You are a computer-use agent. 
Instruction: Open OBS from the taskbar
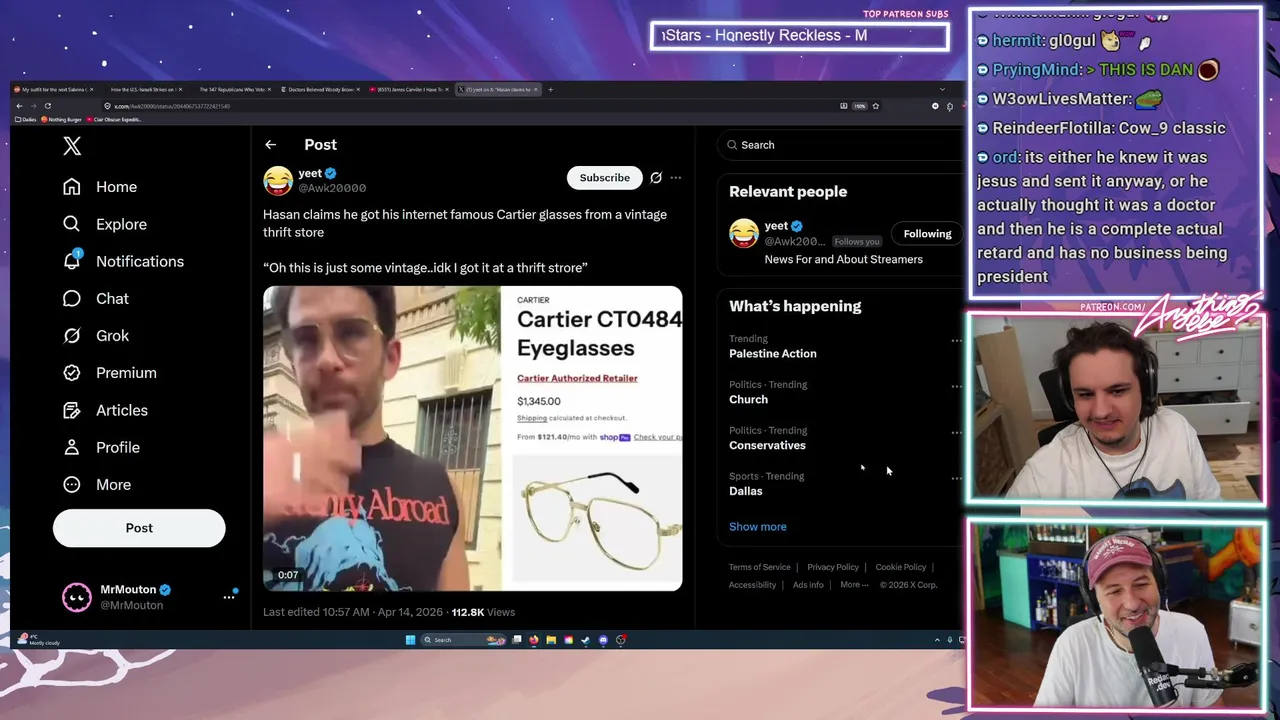click(x=621, y=640)
